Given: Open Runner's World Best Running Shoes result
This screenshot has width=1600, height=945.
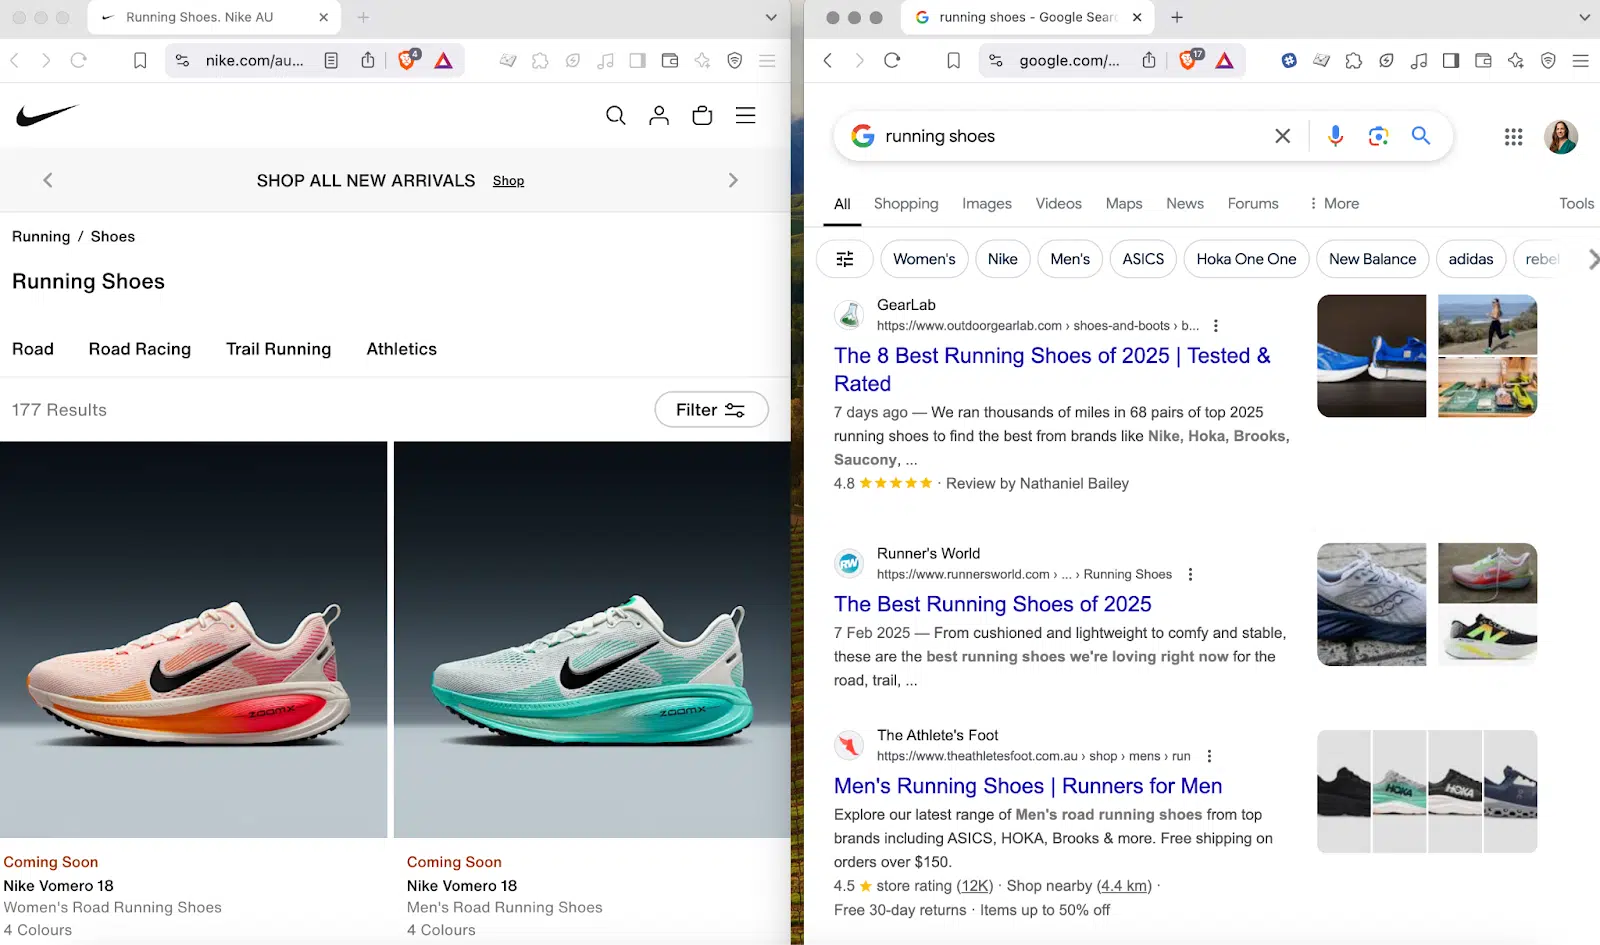Looking at the screenshot, I should [993, 605].
